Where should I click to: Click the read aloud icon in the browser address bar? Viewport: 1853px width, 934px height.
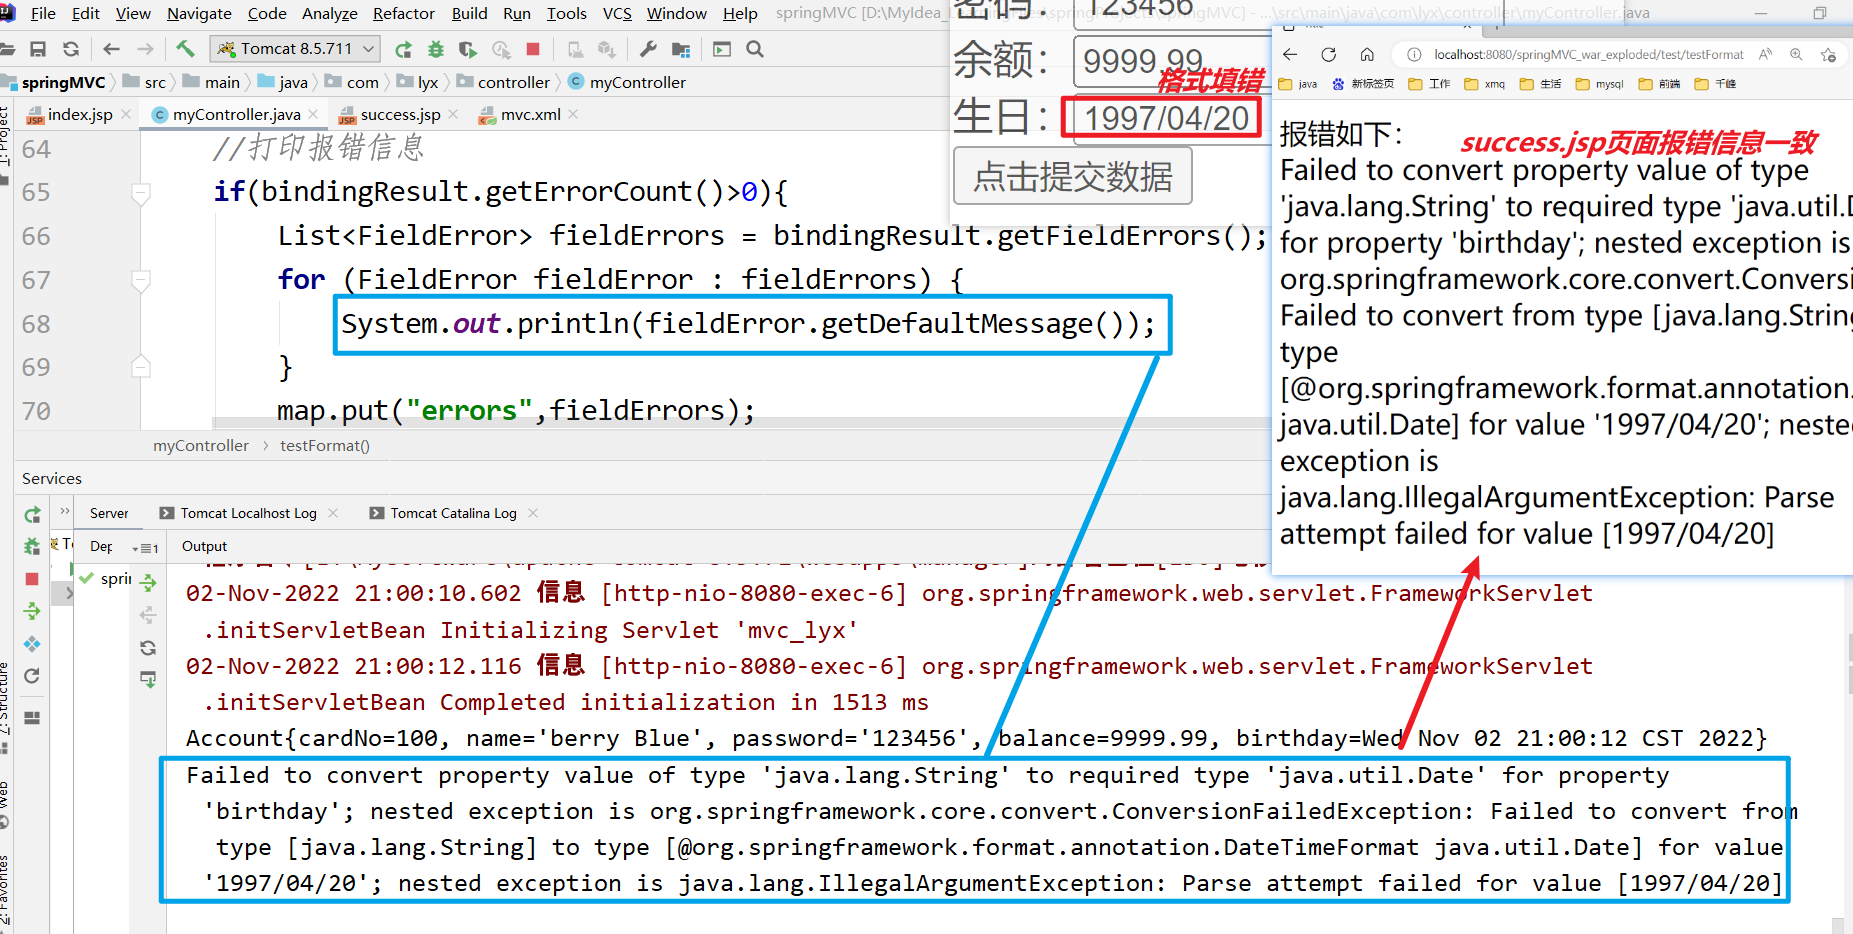tap(1766, 54)
